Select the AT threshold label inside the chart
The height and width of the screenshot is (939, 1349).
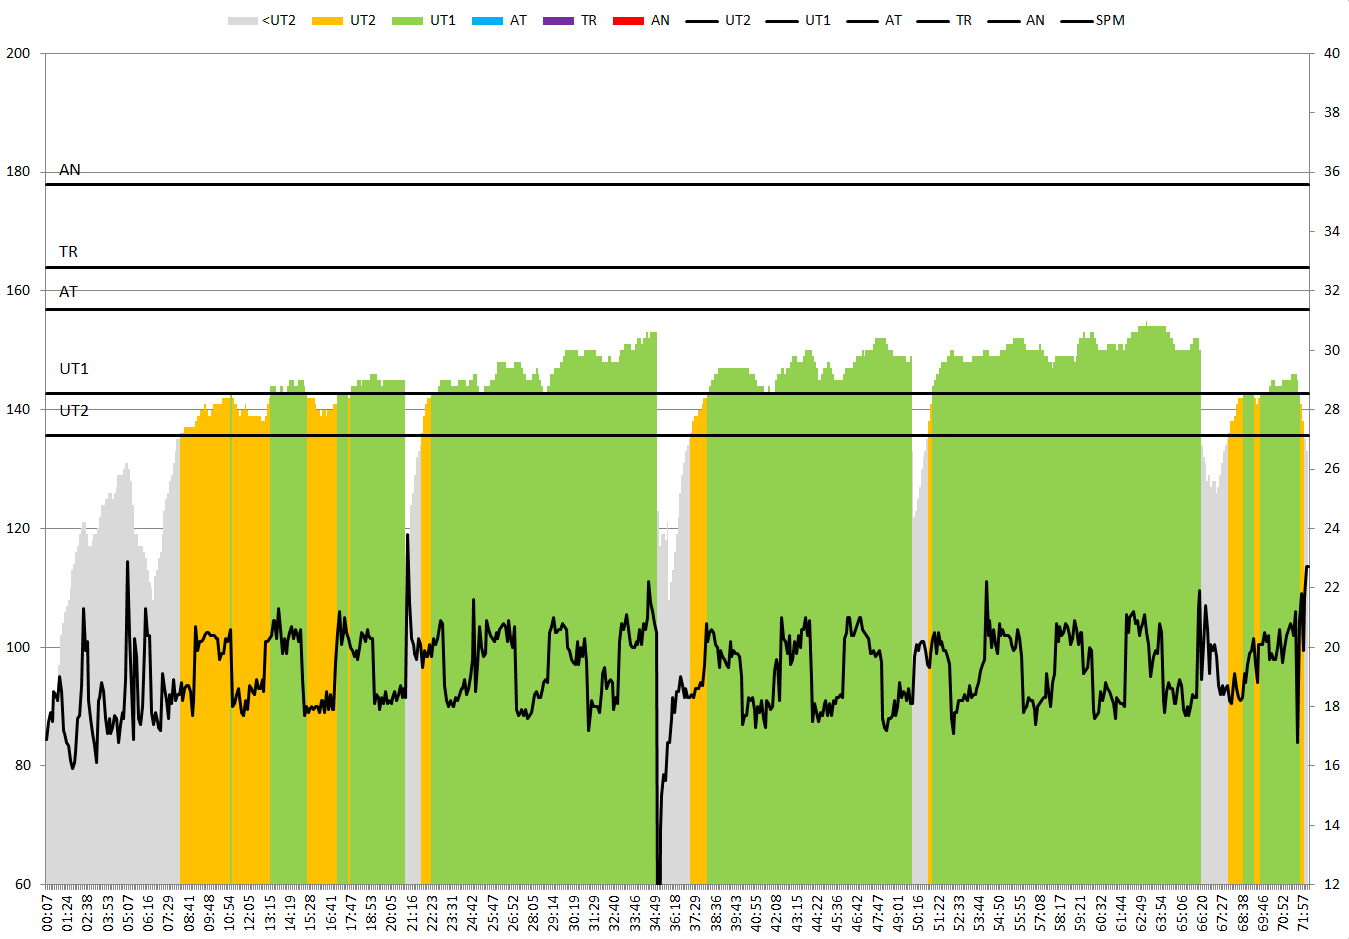pyautogui.click(x=68, y=292)
